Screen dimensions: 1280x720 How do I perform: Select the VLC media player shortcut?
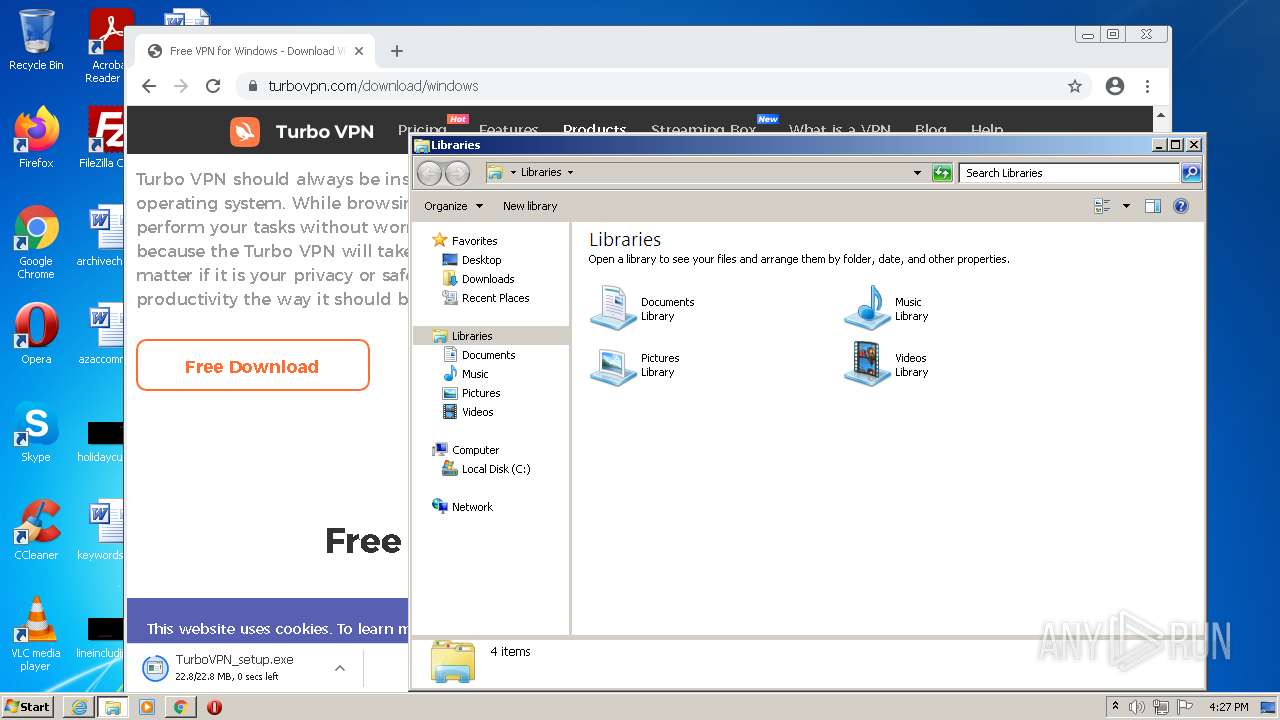click(x=36, y=634)
